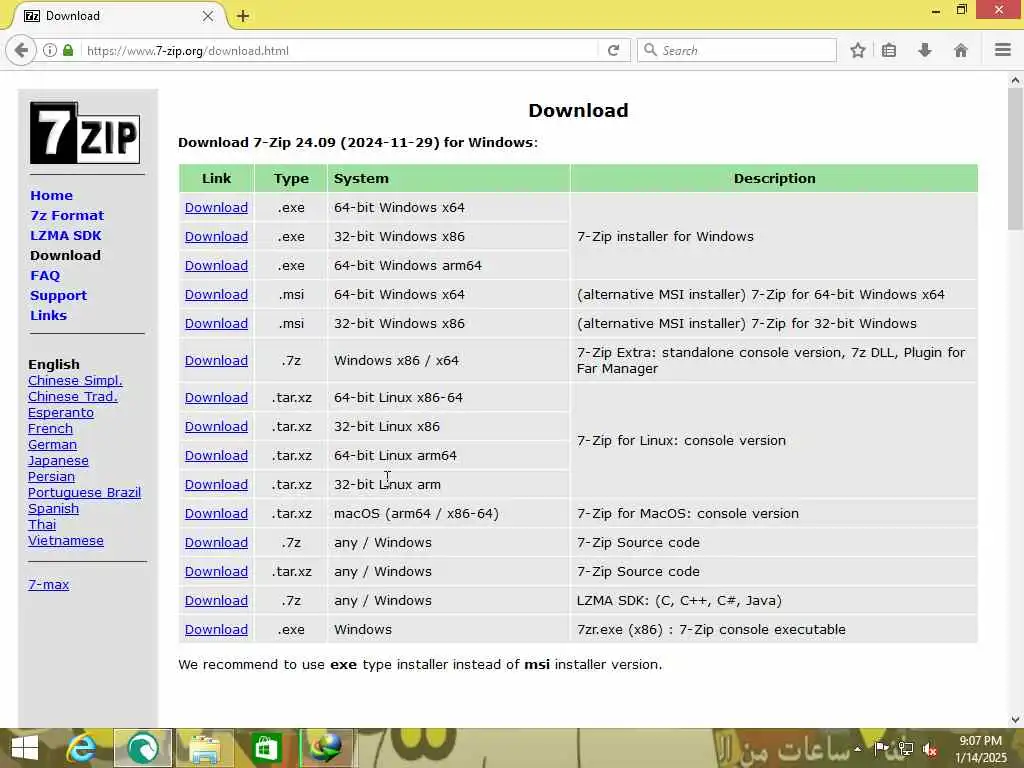The image size is (1024, 768).
Task: Download .tar.xz for 32-bit Linux x86
Action: 216,426
